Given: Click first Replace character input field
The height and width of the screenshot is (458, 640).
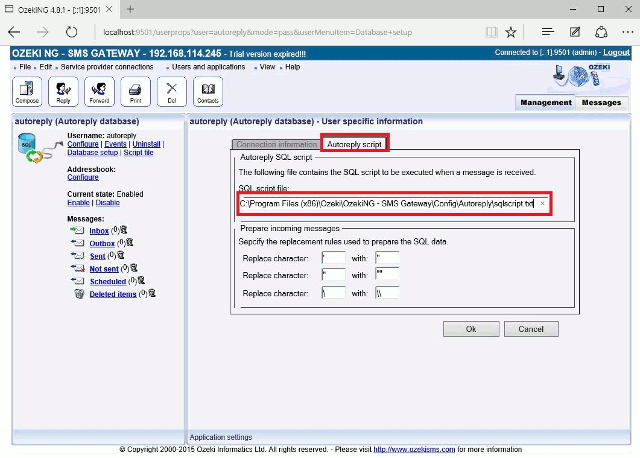Looking at the screenshot, I should pyautogui.click(x=333, y=258).
